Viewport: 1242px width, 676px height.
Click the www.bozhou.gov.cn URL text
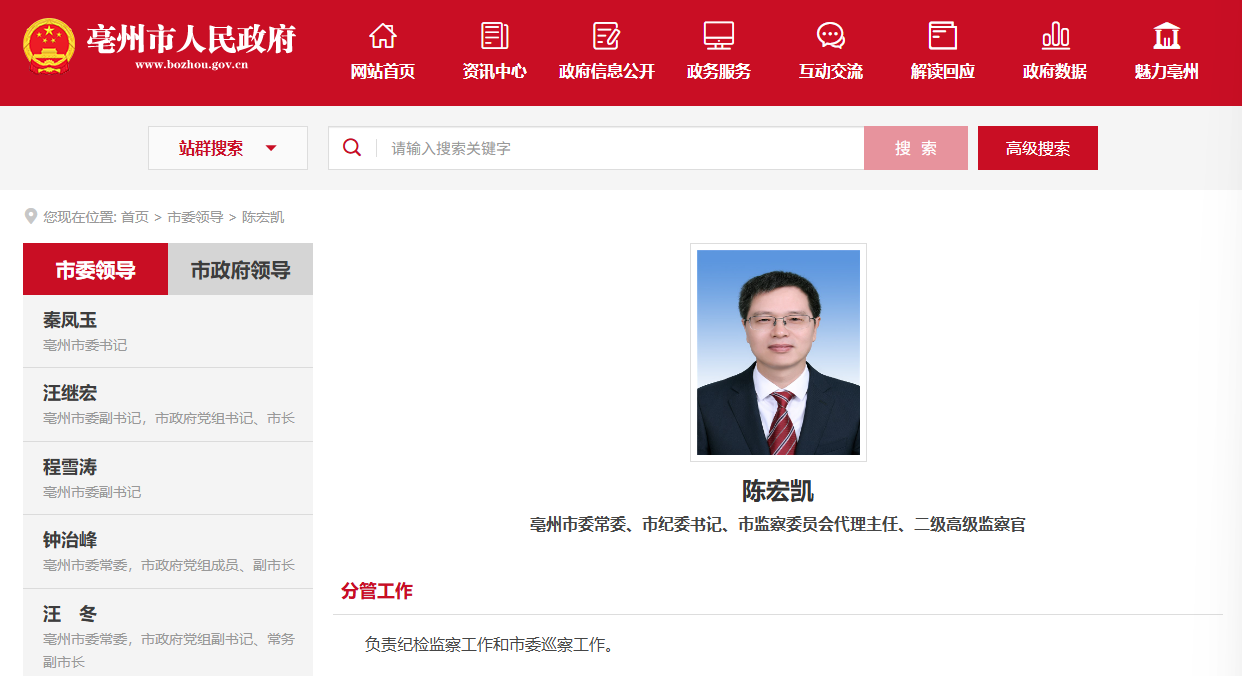[x=191, y=65]
